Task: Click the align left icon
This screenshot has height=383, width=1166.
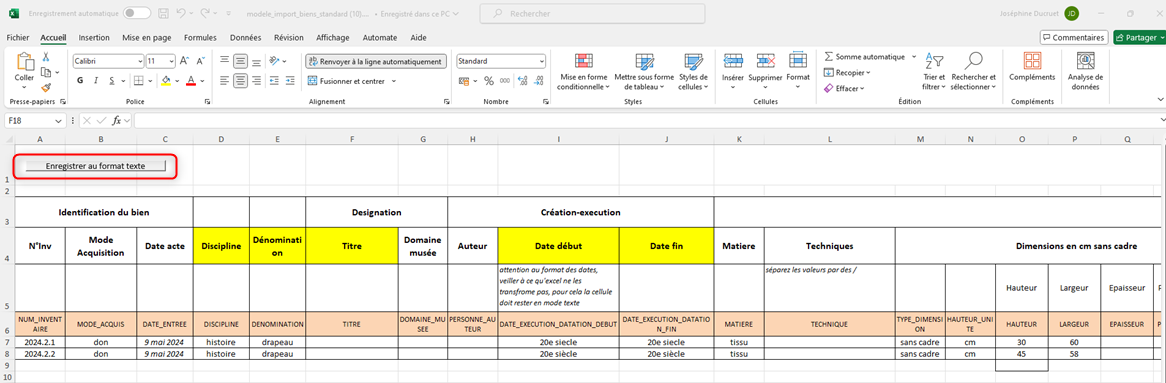Action: [x=225, y=80]
